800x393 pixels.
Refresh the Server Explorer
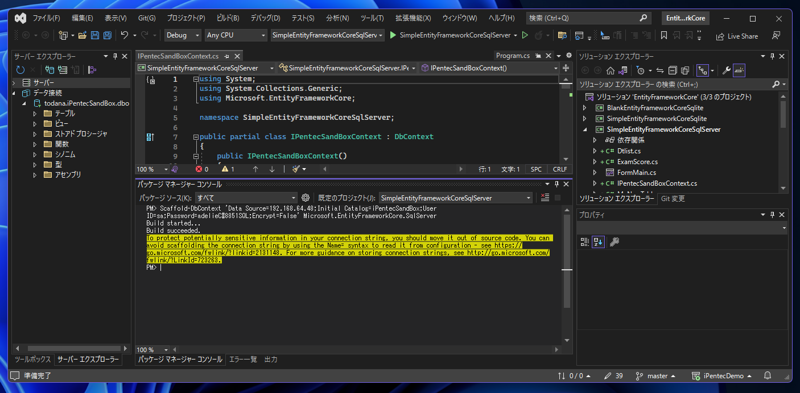pos(20,70)
